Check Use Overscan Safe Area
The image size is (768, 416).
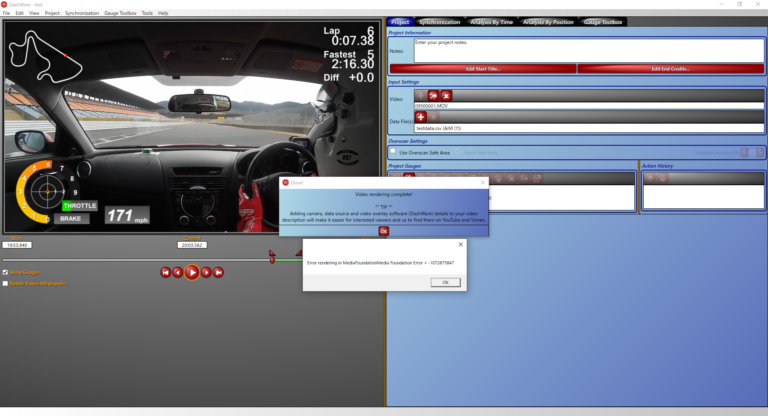coord(392,152)
